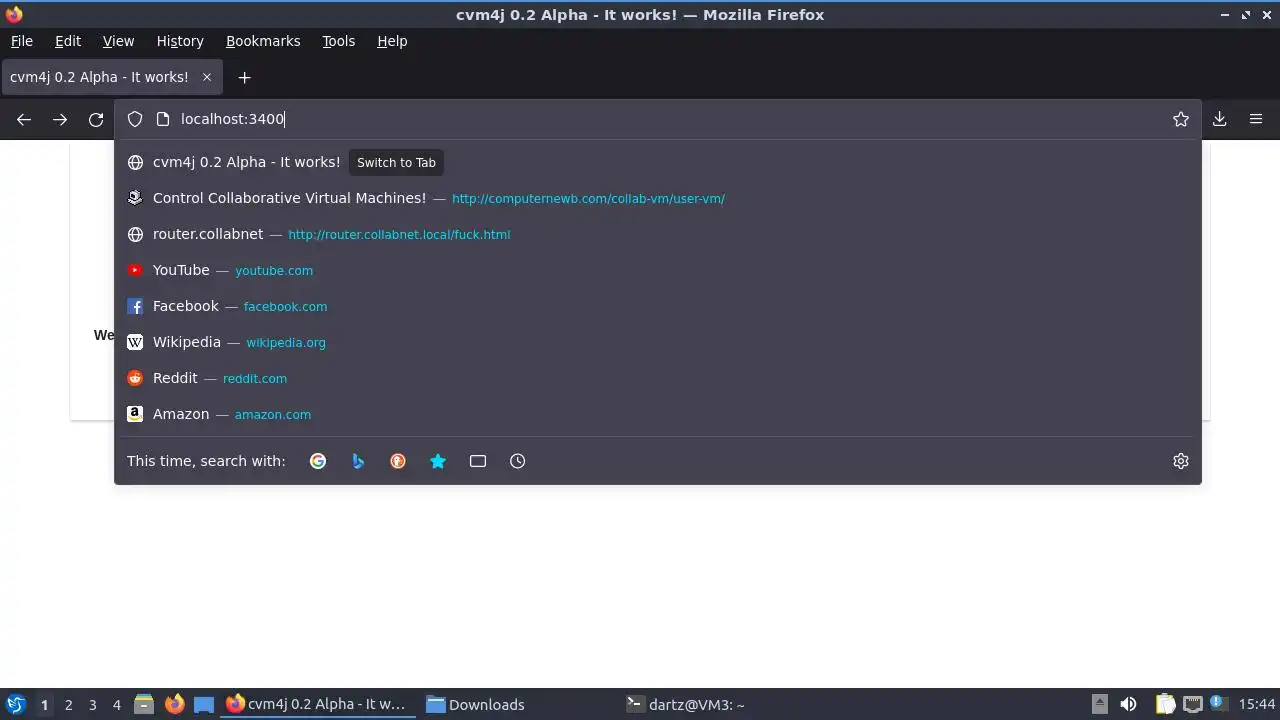The image size is (1280, 720).
Task: Select Control Collaborative Virtual Machines suggestion
Action: tap(658, 198)
